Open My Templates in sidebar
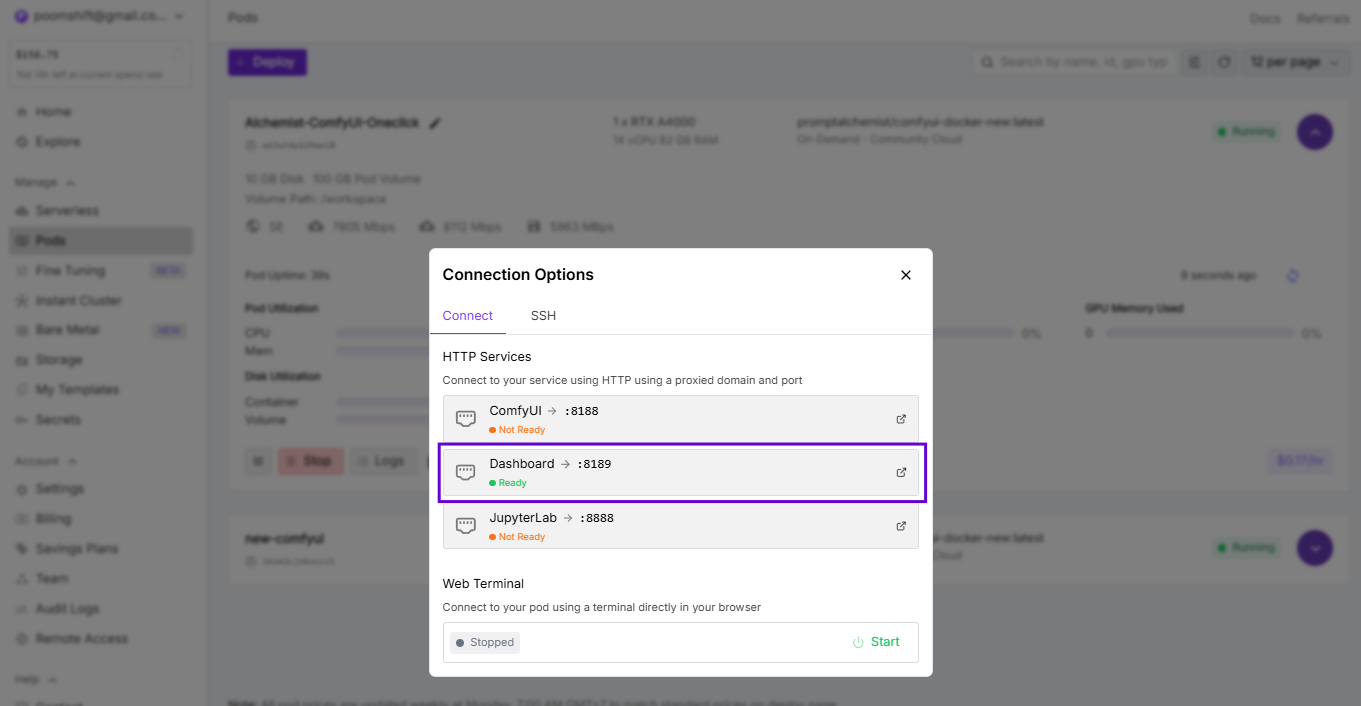The width and height of the screenshot is (1361, 706). click(77, 390)
